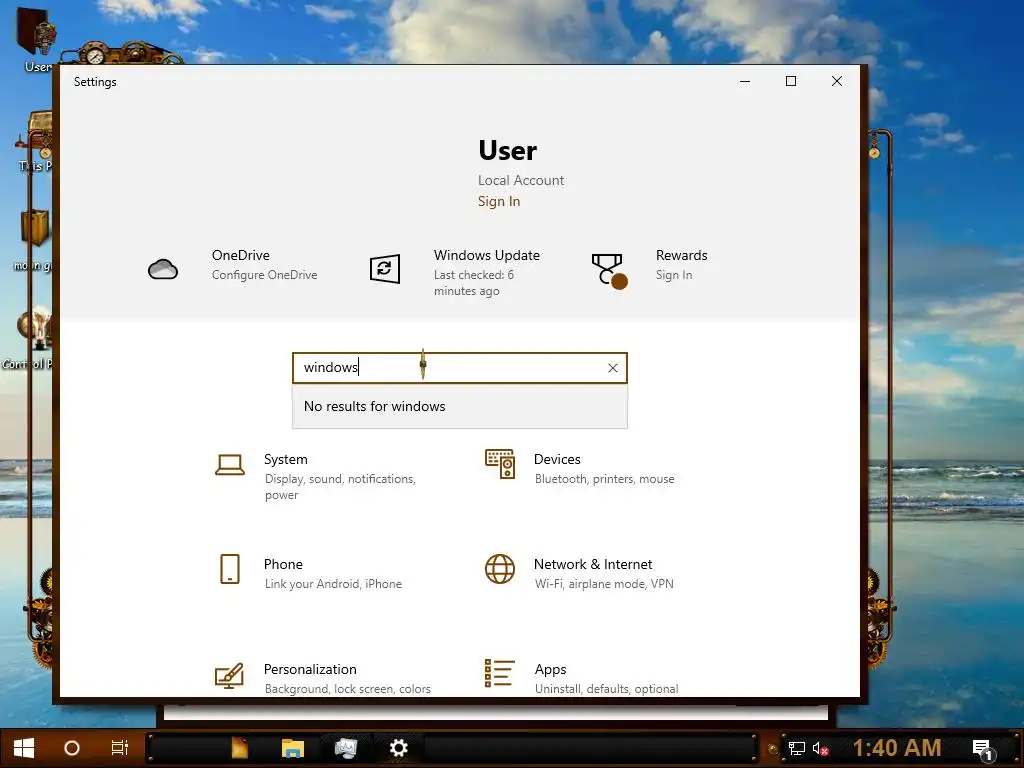
Task: Open the Apps category title
Action: tap(551, 669)
